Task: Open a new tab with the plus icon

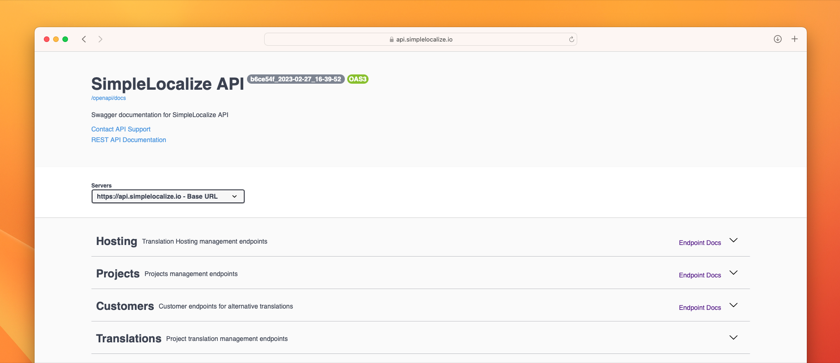Action: (x=794, y=39)
